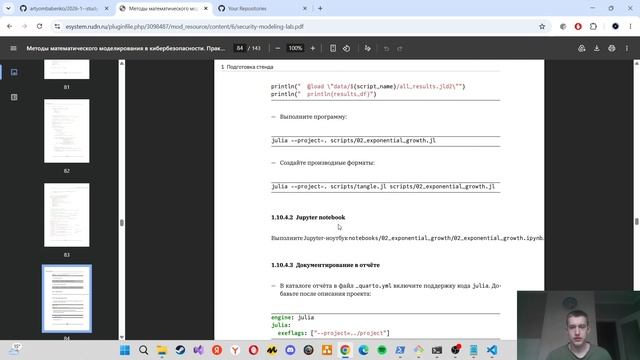Click the redo annotation icon

point(400,49)
